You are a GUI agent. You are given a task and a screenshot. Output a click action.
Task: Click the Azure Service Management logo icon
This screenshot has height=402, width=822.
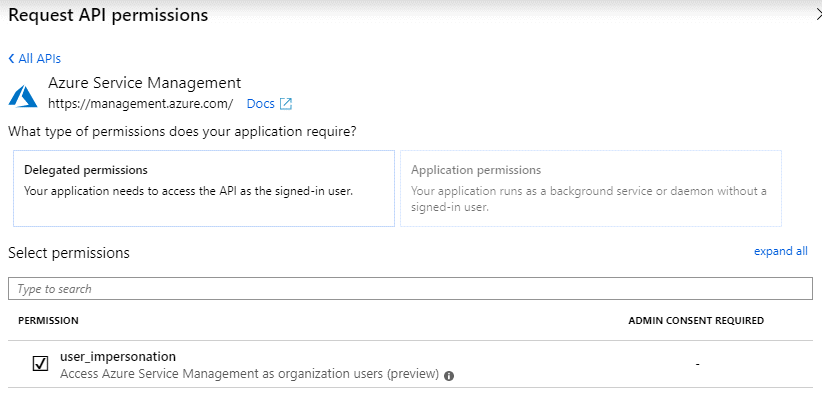point(22,95)
